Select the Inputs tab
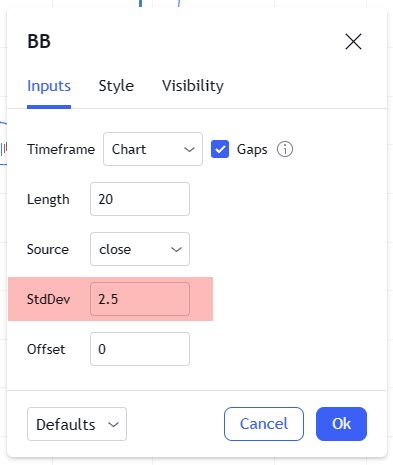The height and width of the screenshot is (465, 393). tap(49, 86)
